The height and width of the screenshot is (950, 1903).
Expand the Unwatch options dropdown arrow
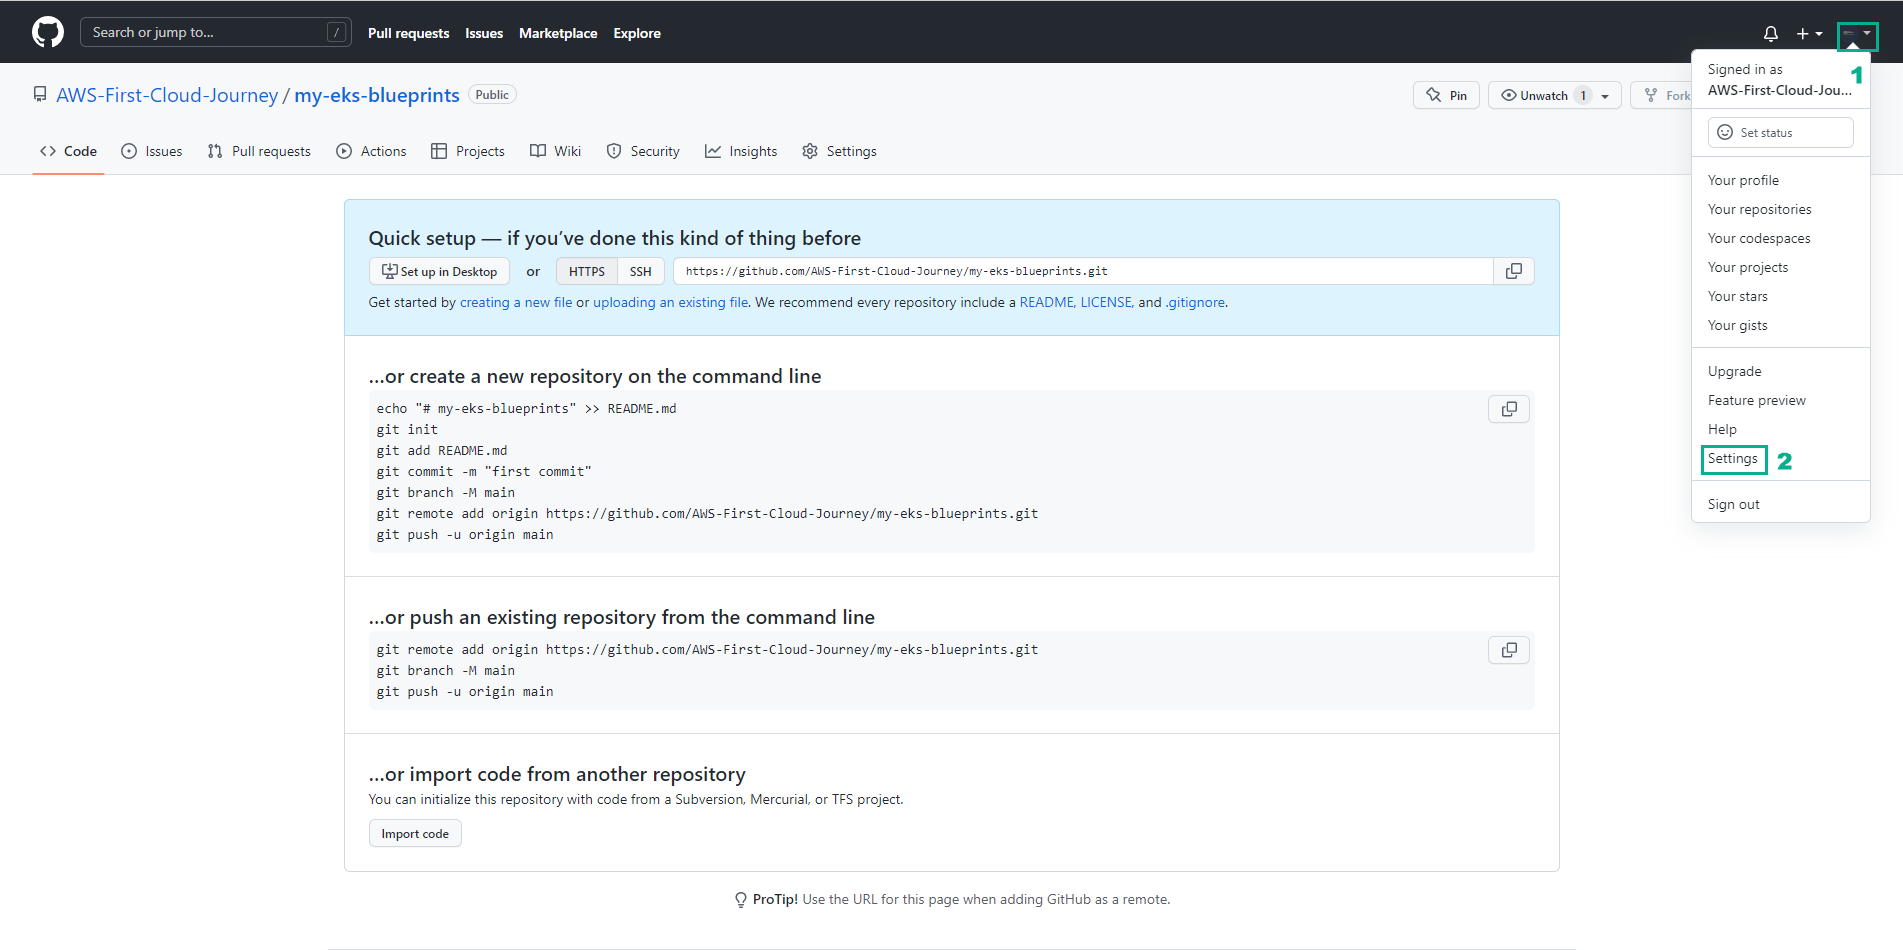[1605, 96]
